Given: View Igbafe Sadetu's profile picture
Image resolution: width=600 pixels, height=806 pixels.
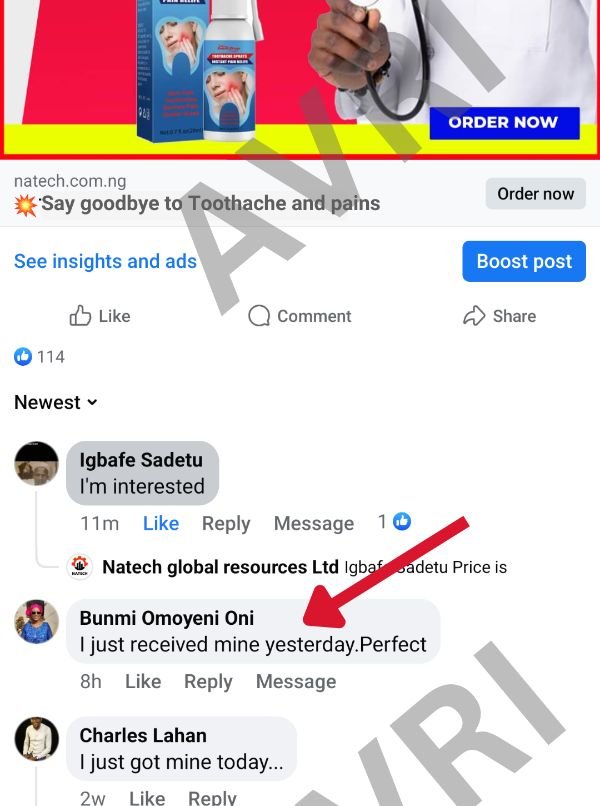Looking at the screenshot, I should (x=36, y=463).
